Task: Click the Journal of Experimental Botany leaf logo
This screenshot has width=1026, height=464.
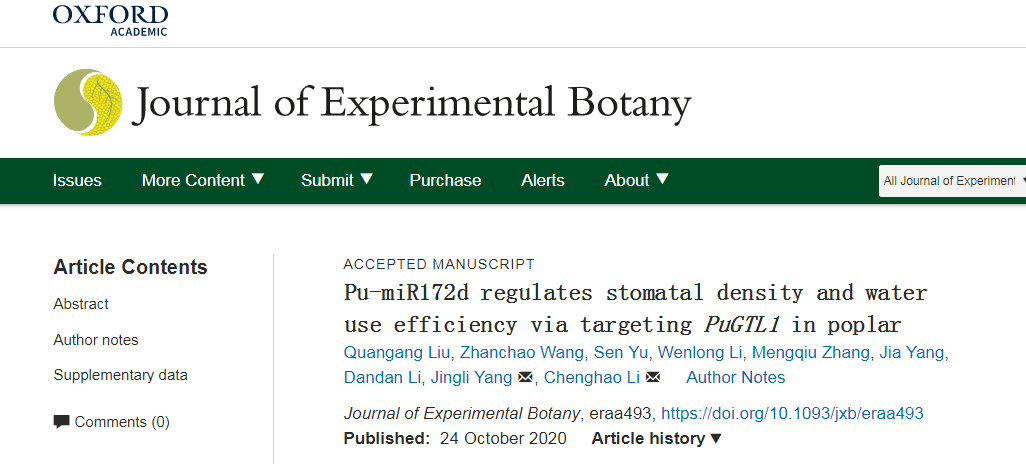Action: (88, 103)
